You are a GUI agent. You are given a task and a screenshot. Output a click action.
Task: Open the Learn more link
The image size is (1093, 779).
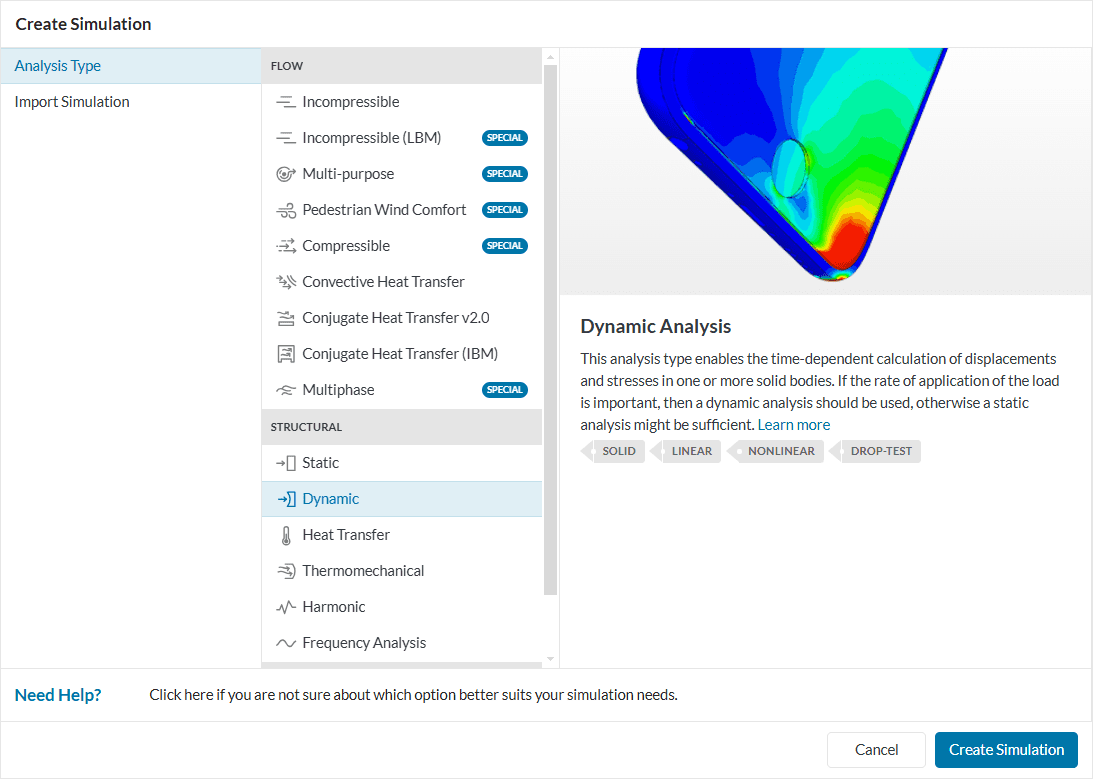tap(793, 424)
